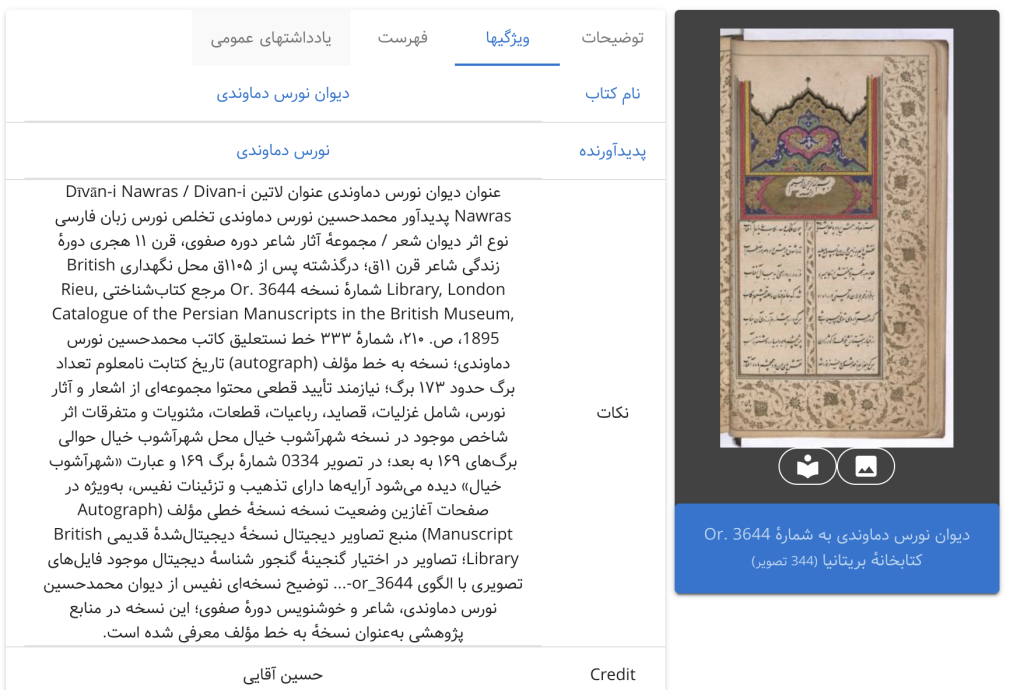
Task: Click the پدیدآورنده field label
Action: 613,151
